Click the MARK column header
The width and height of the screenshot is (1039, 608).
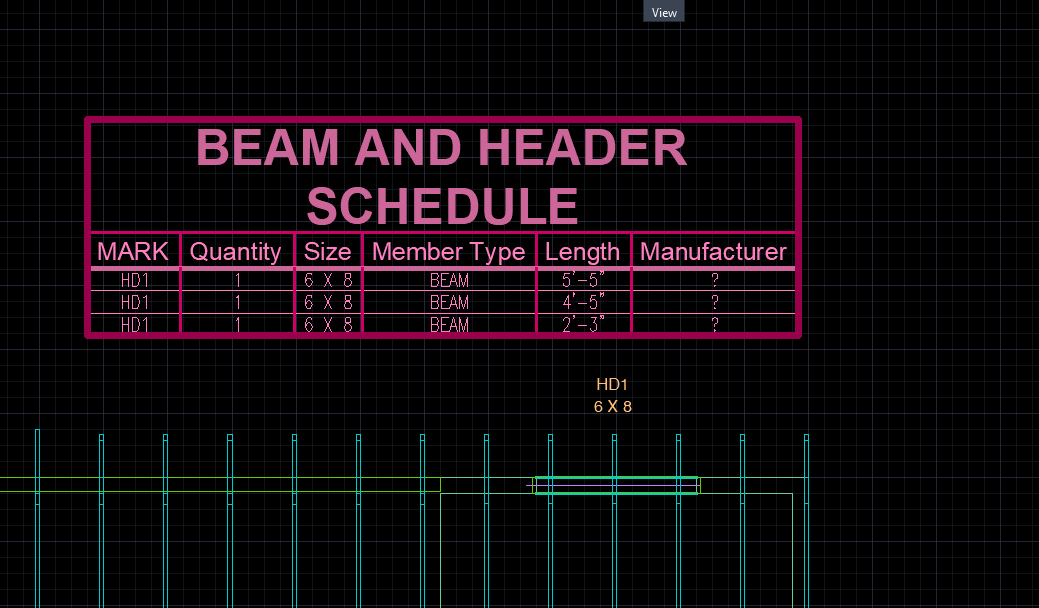133,251
